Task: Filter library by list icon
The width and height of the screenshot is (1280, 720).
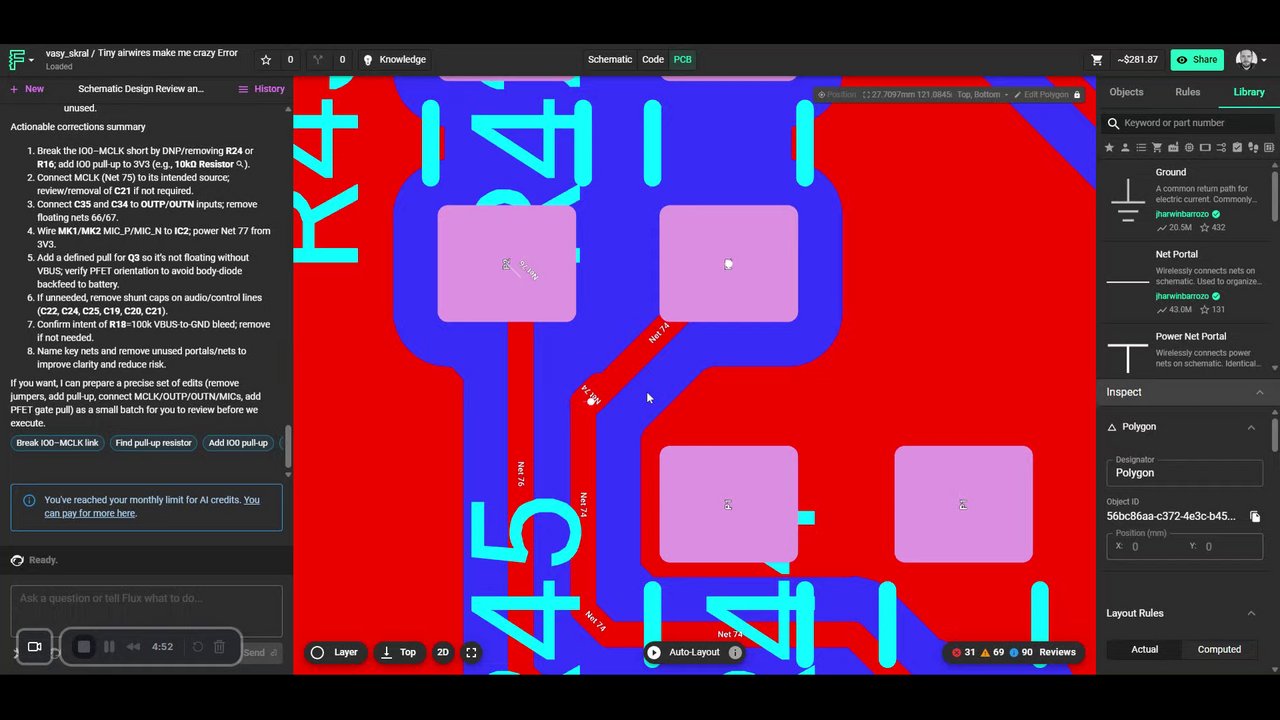Action: pyautogui.click(x=1141, y=148)
